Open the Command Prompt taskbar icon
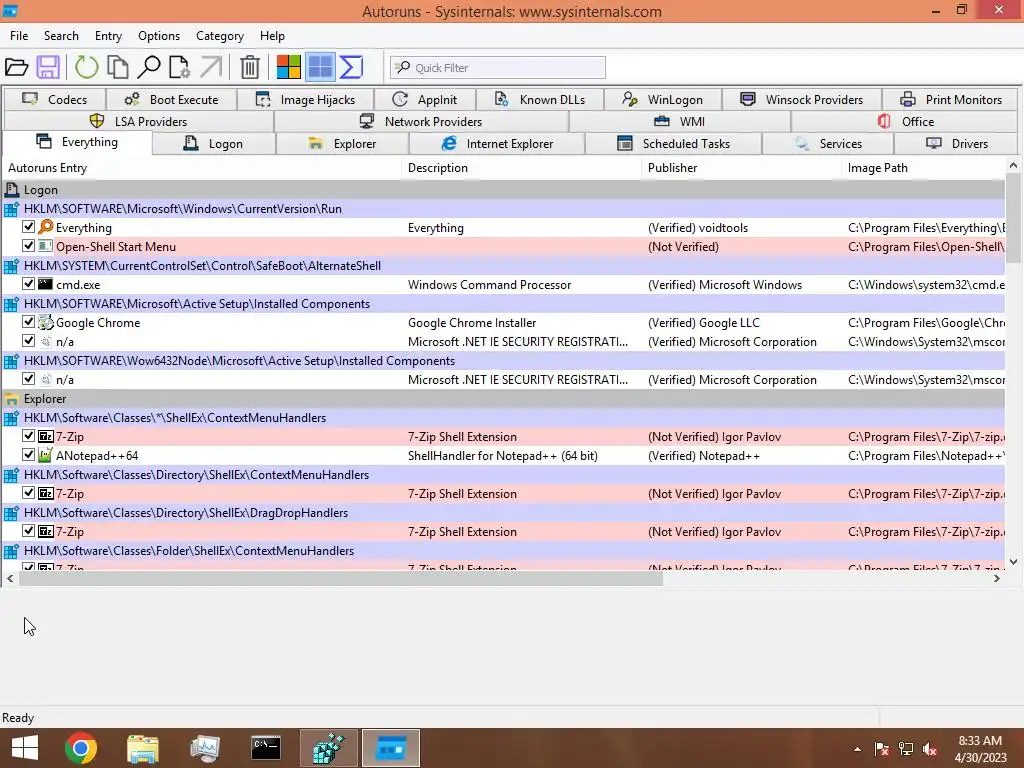 click(x=266, y=748)
